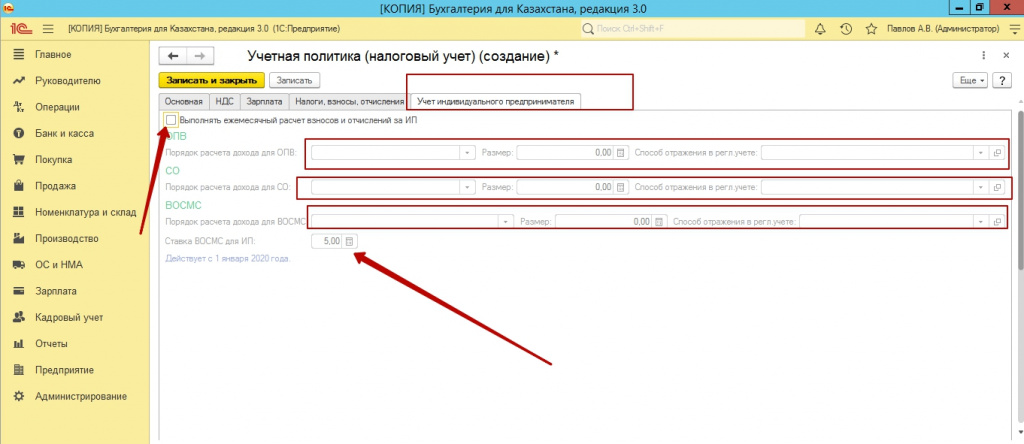Go to Банк и касса section
1024x444 pixels.
coord(64,133)
